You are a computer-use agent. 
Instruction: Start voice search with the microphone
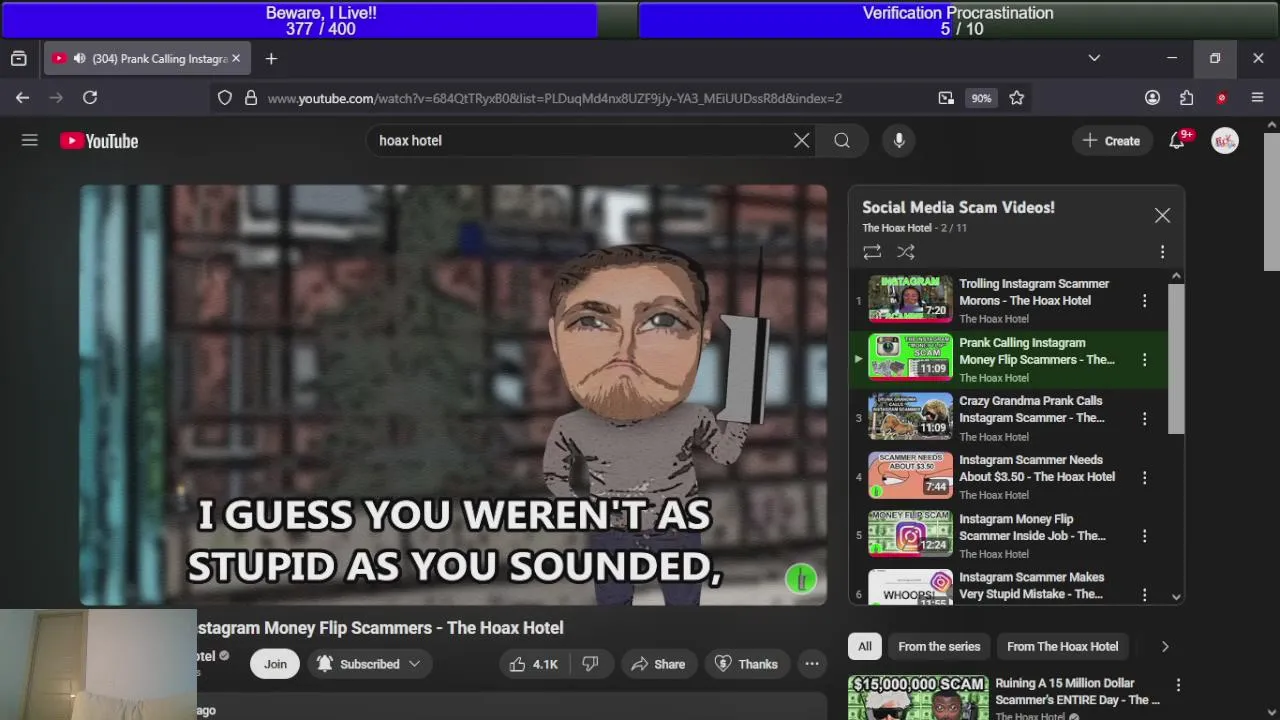point(899,141)
